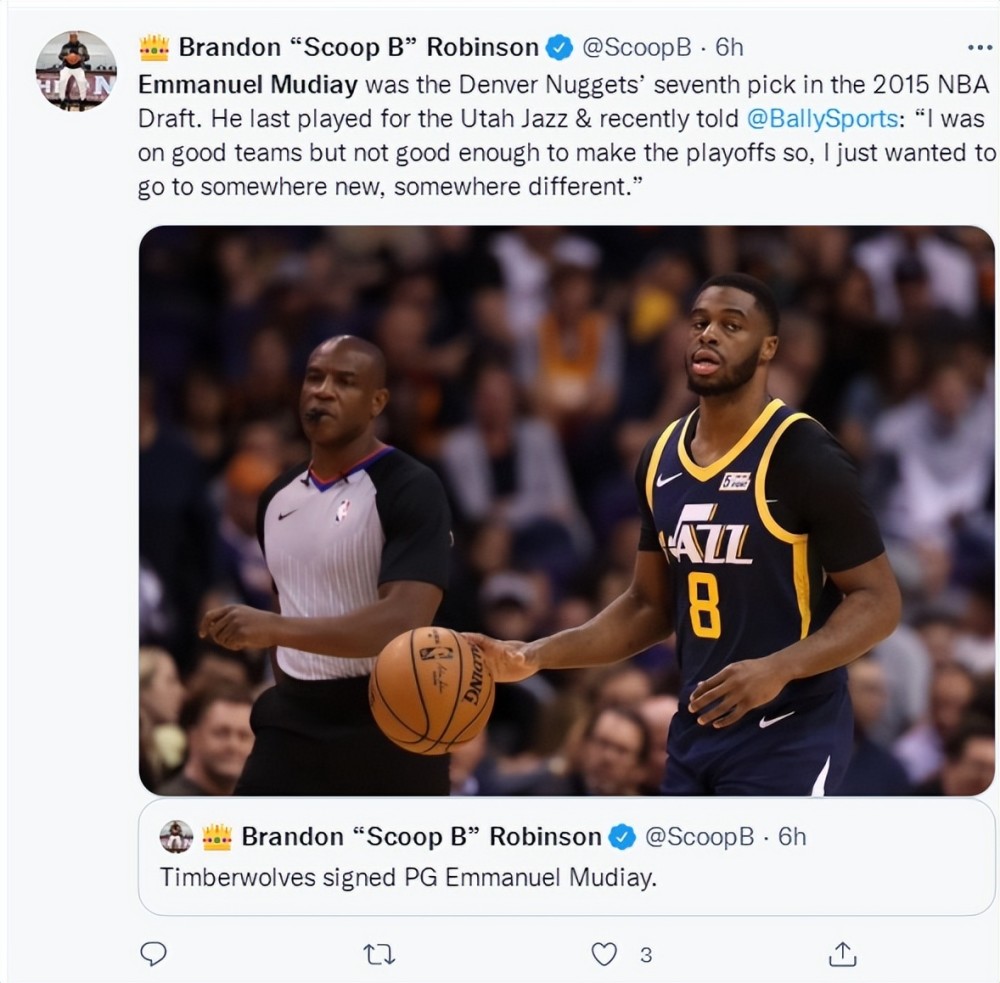
Task: Open the quoted tweet about Timberwolves signing
Action: (x=566, y=857)
